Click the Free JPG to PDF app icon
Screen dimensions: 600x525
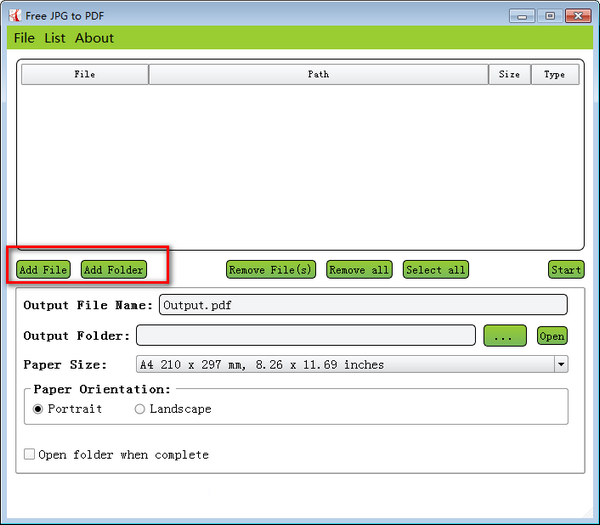click(15, 15)
